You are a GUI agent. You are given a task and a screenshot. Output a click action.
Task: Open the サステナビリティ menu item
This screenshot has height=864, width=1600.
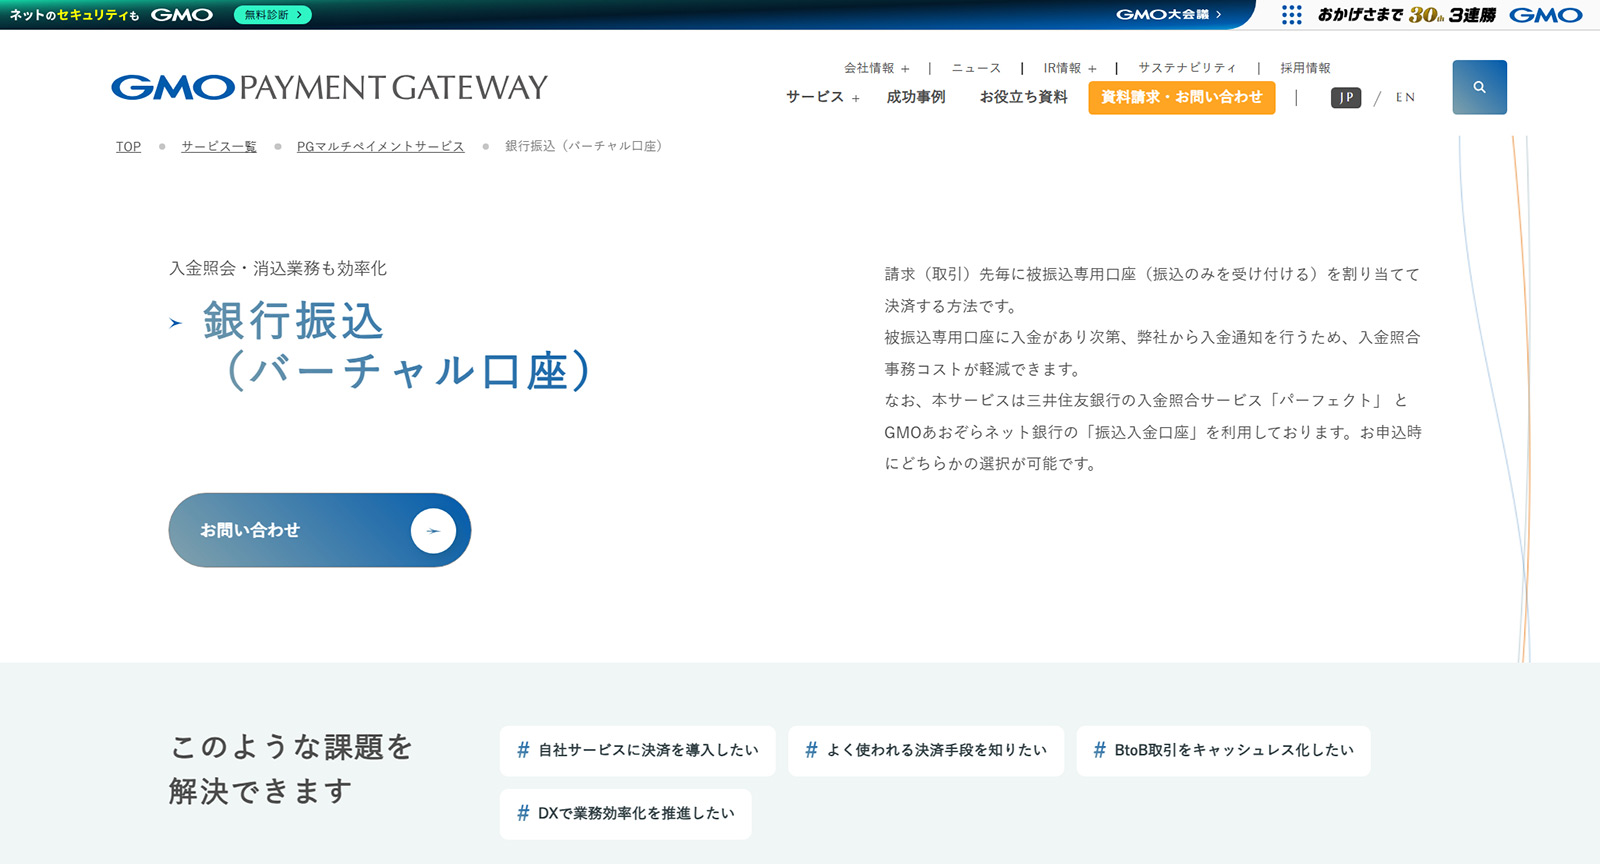pyautogui.click(x=1187, y=68)
